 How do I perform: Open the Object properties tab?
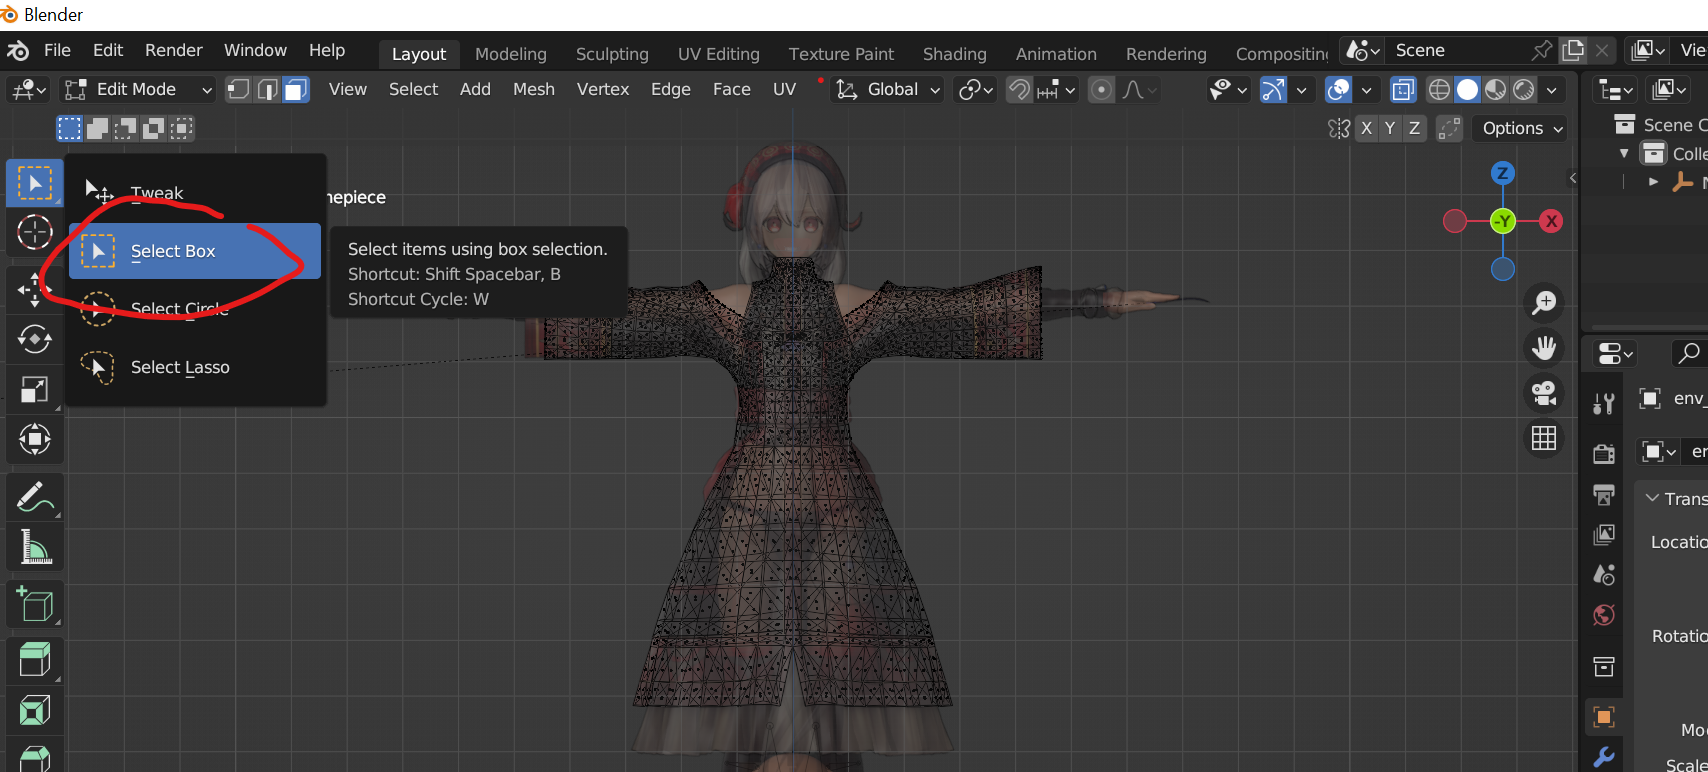(1604, 717)
